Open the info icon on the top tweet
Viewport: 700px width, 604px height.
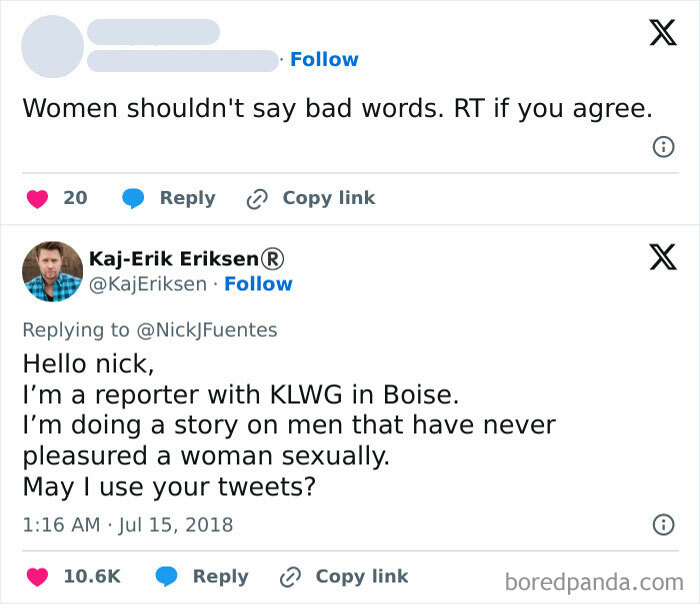[x=662, y=147]
